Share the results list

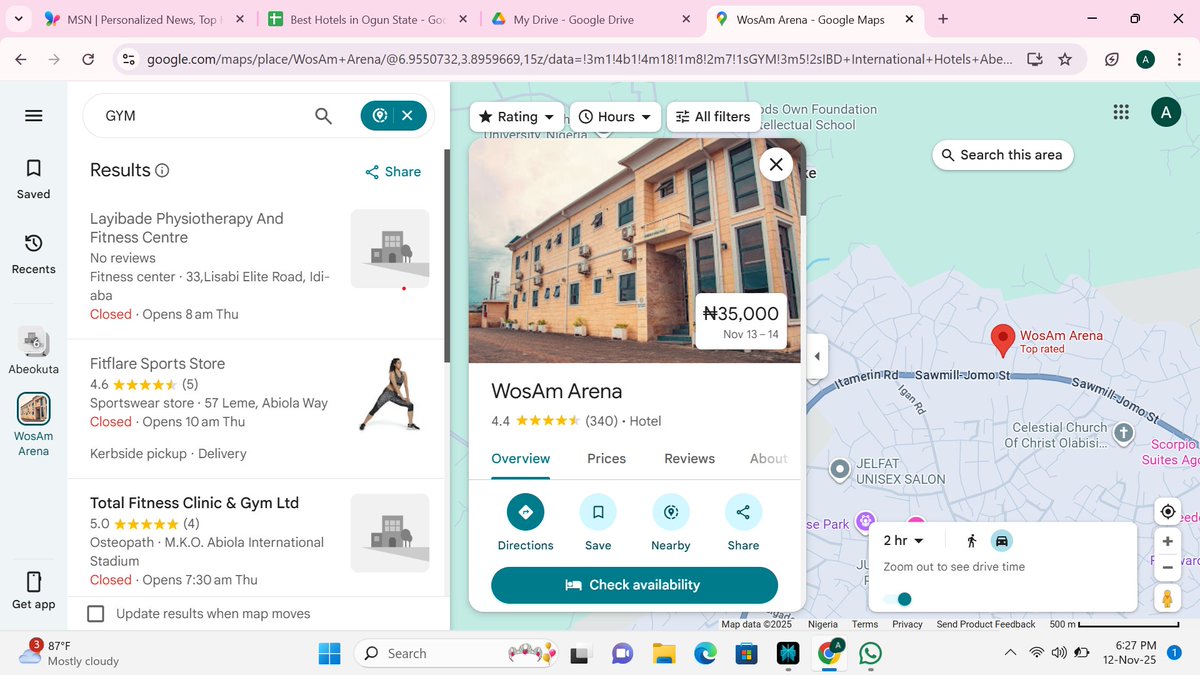[x=393, y=171]
